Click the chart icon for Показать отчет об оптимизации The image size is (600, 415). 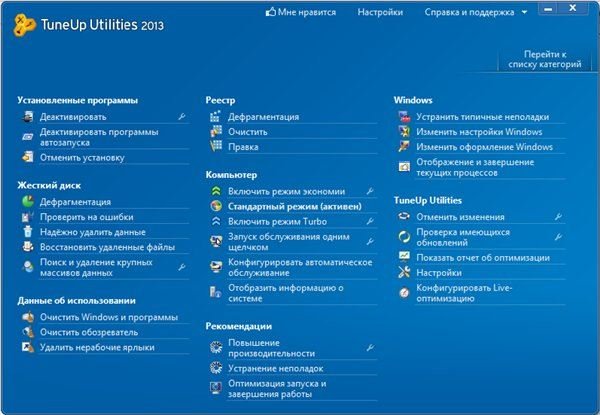coord(404,256)
